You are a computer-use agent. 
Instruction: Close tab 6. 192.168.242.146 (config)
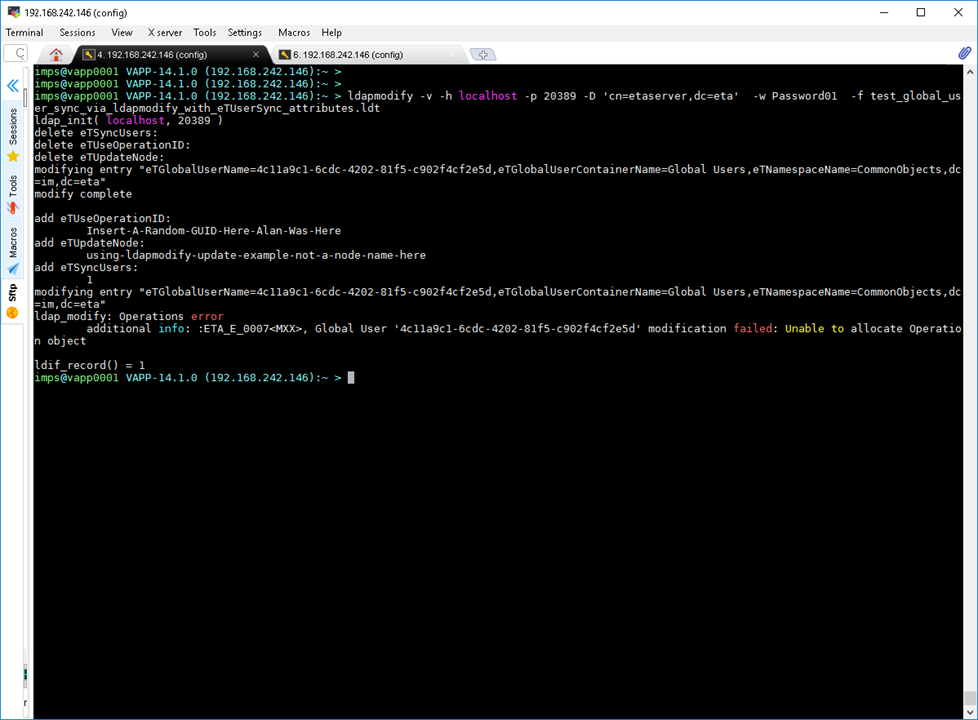point(453,55)
